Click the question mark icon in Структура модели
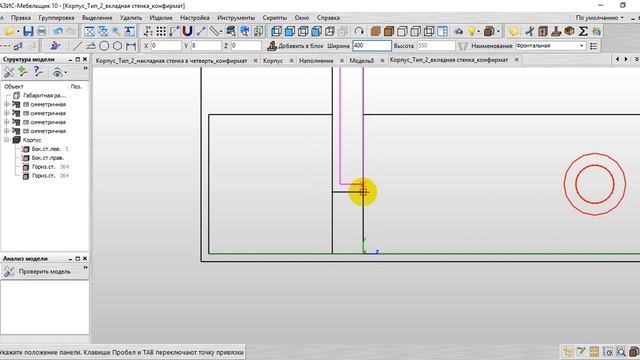This screenshot has width=640, height=360. [38, 72]
